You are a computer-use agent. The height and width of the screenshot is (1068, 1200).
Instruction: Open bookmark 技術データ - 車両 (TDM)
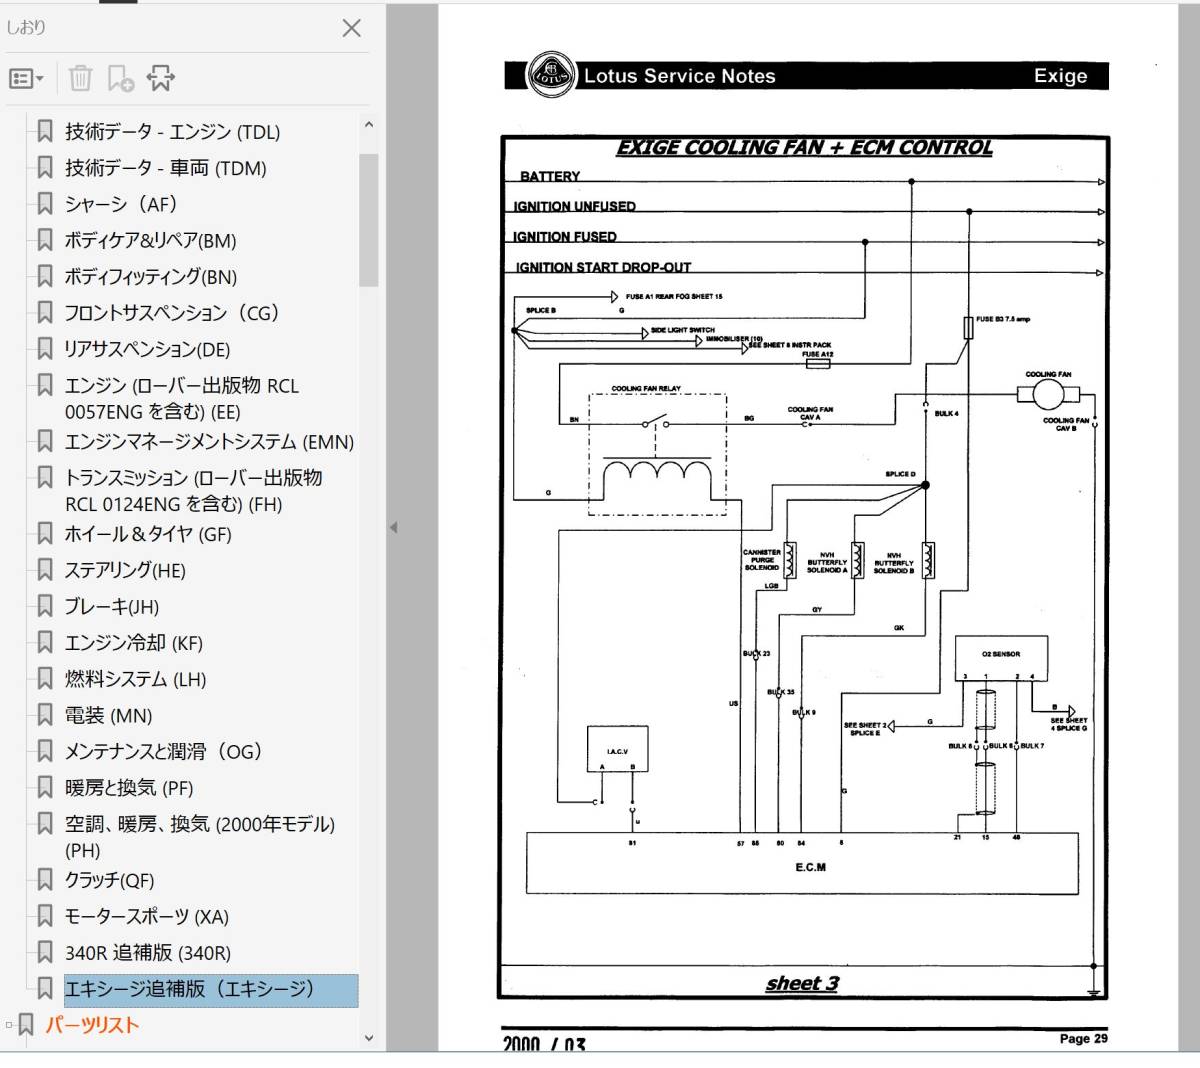[x=166, y=168]
